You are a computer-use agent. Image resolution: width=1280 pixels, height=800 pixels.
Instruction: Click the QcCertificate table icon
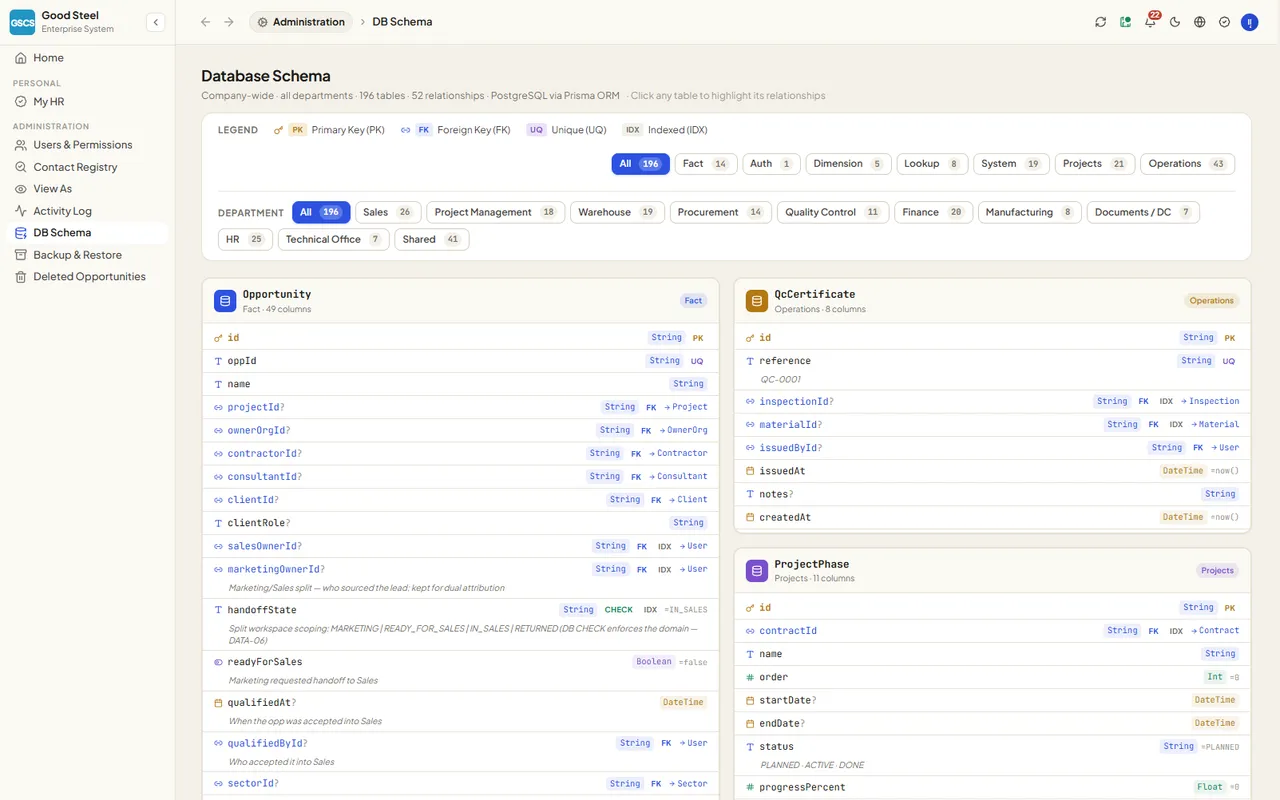[757, 301]
